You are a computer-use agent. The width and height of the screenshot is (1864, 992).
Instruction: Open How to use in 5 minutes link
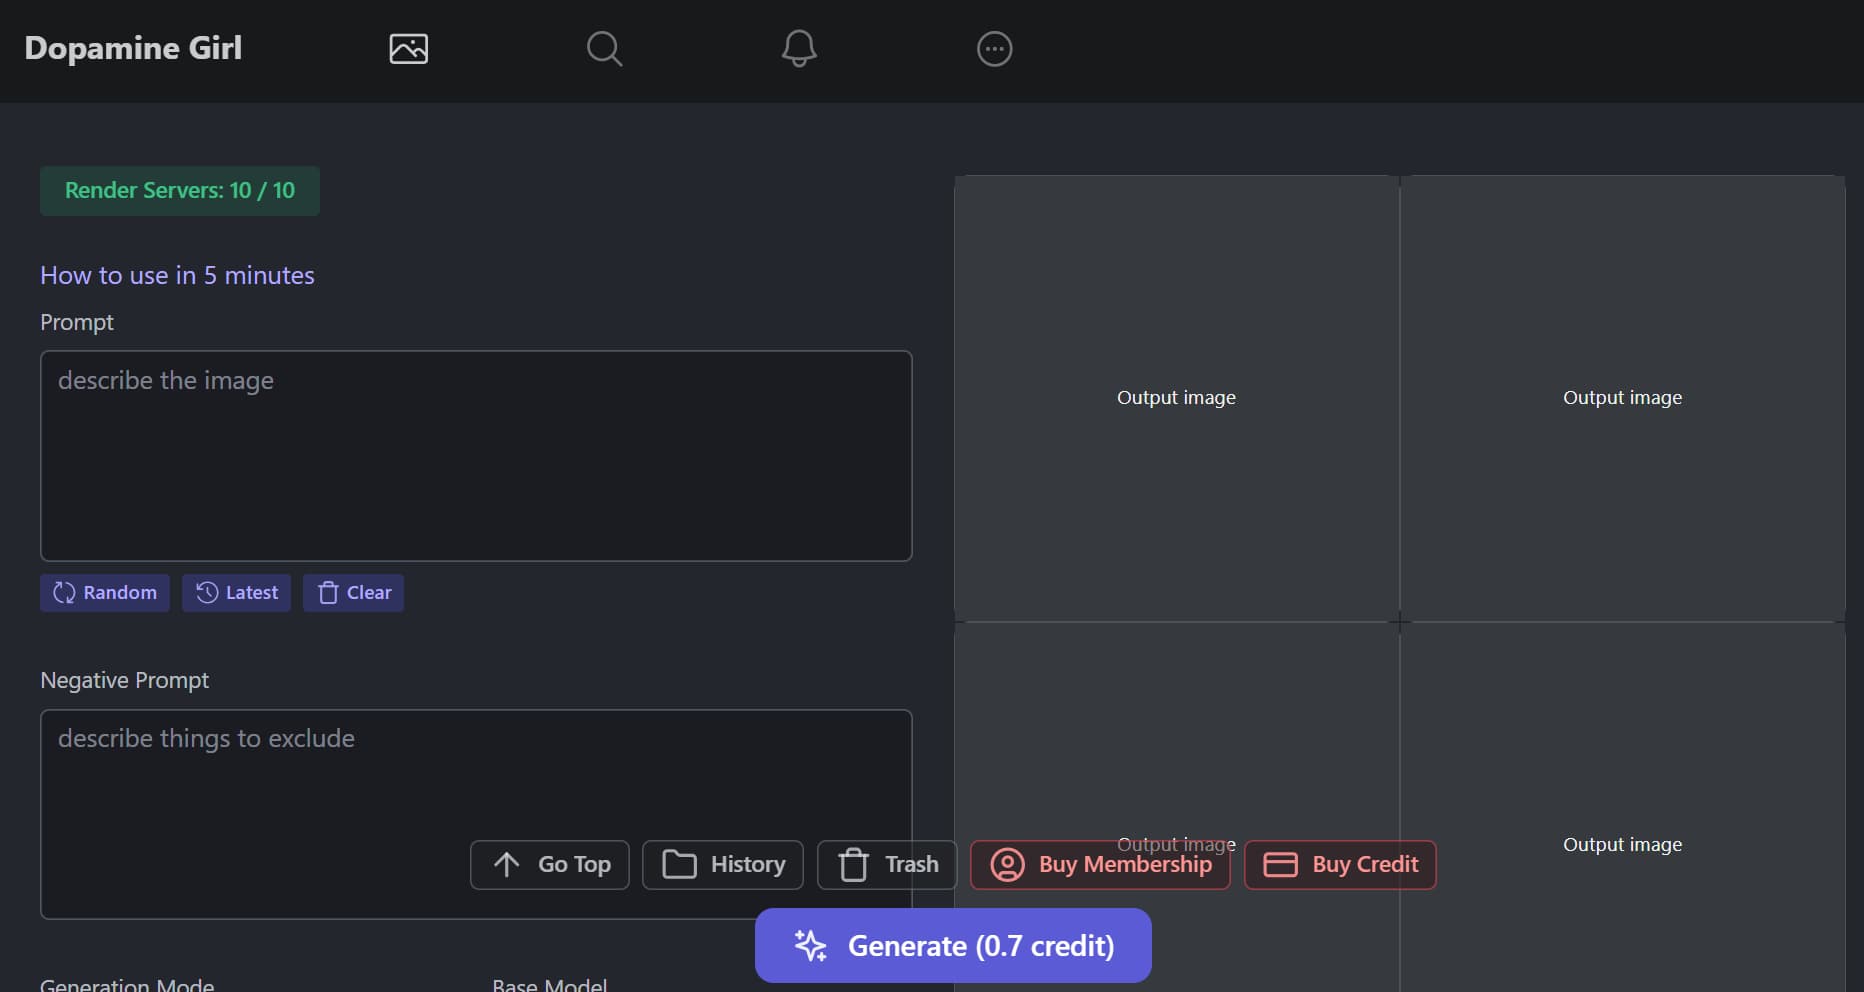point(177,275)
